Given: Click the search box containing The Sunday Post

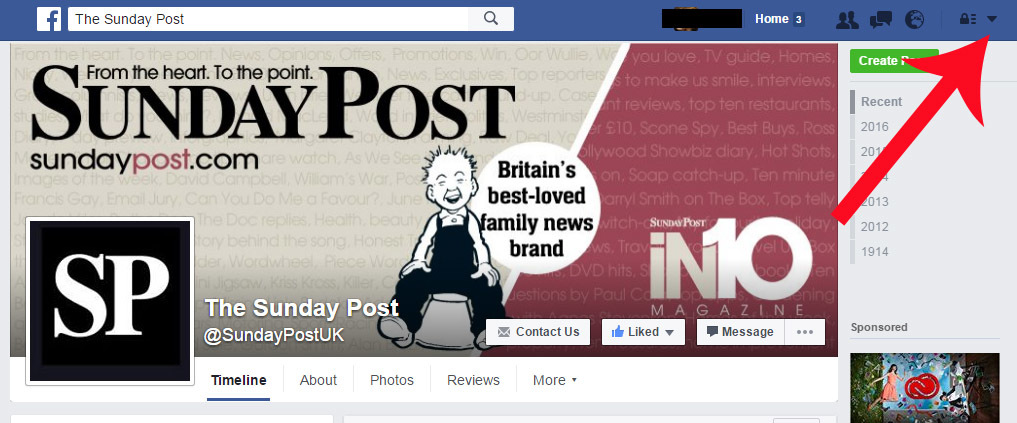Looking at the screenshot, I should [269, 19].
